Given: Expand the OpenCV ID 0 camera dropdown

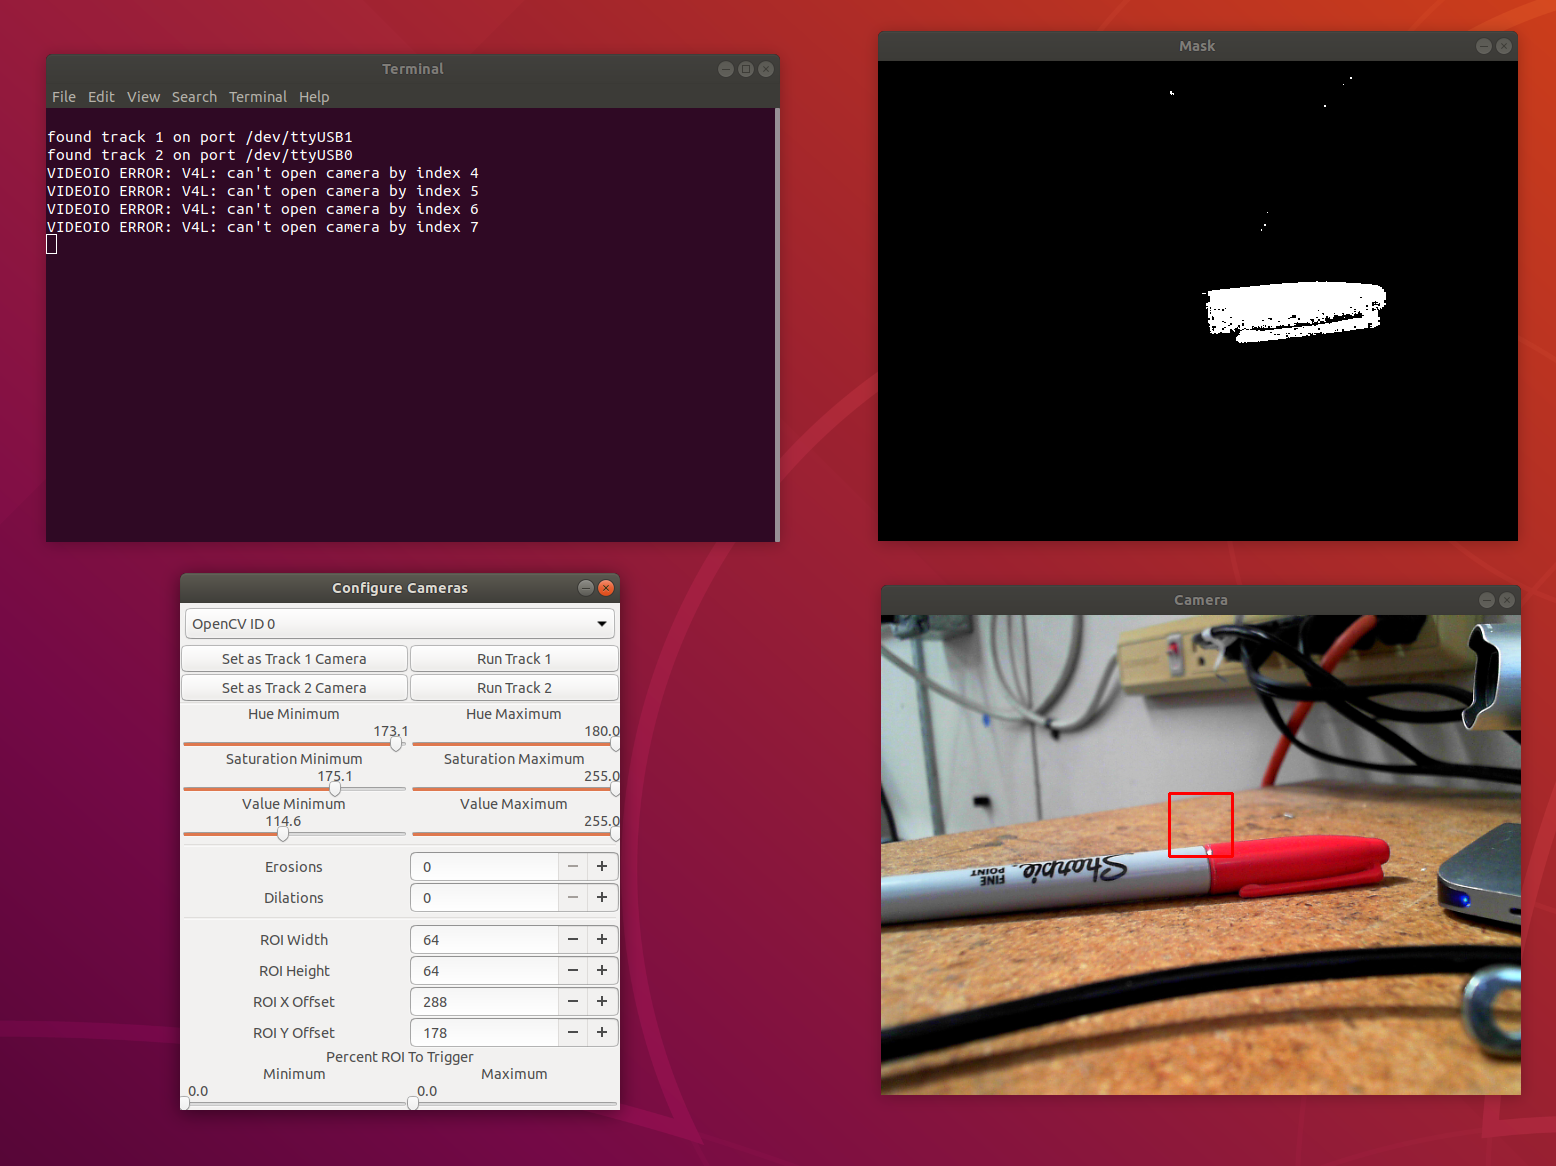Looking at the screenshot, I should 400,624.
